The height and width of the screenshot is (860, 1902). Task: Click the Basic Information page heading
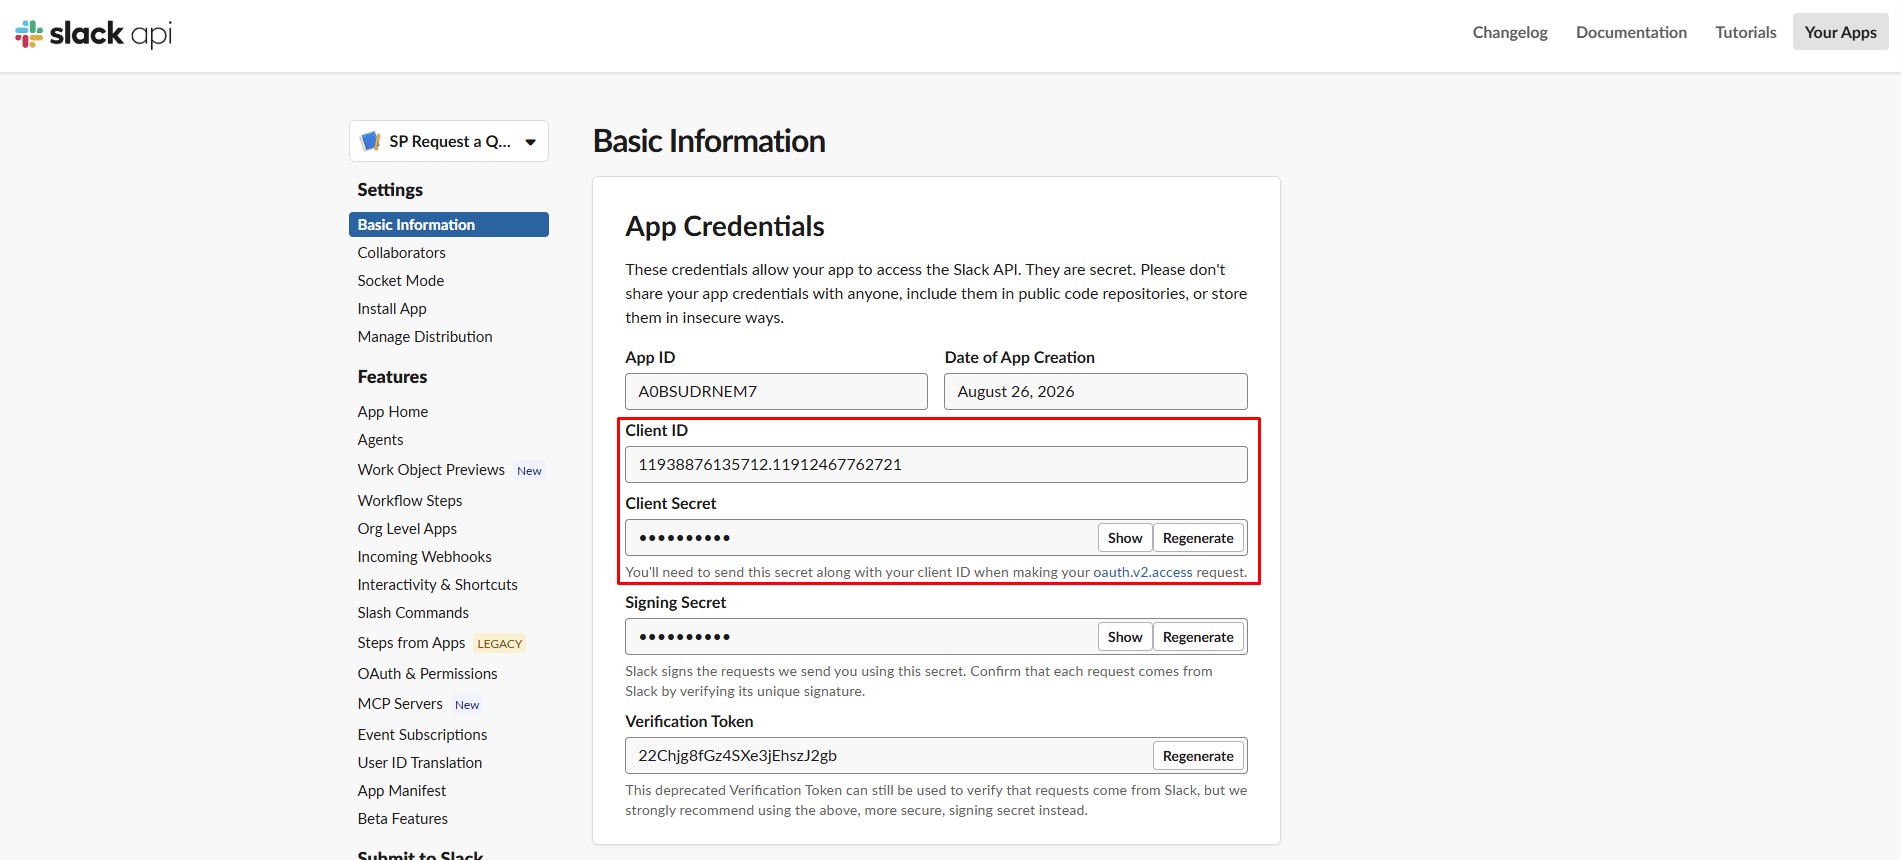(709, 141)
